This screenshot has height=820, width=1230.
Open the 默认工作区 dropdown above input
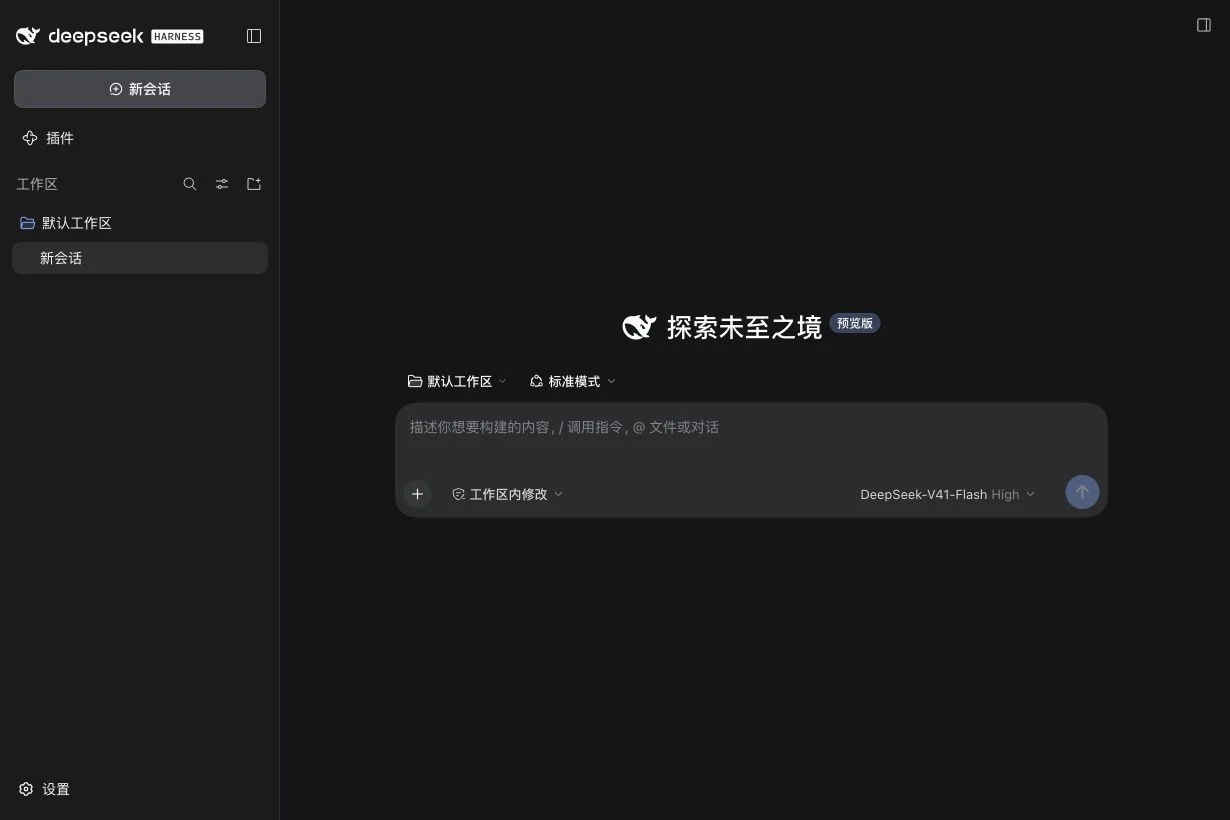click(x=458, y=381)
